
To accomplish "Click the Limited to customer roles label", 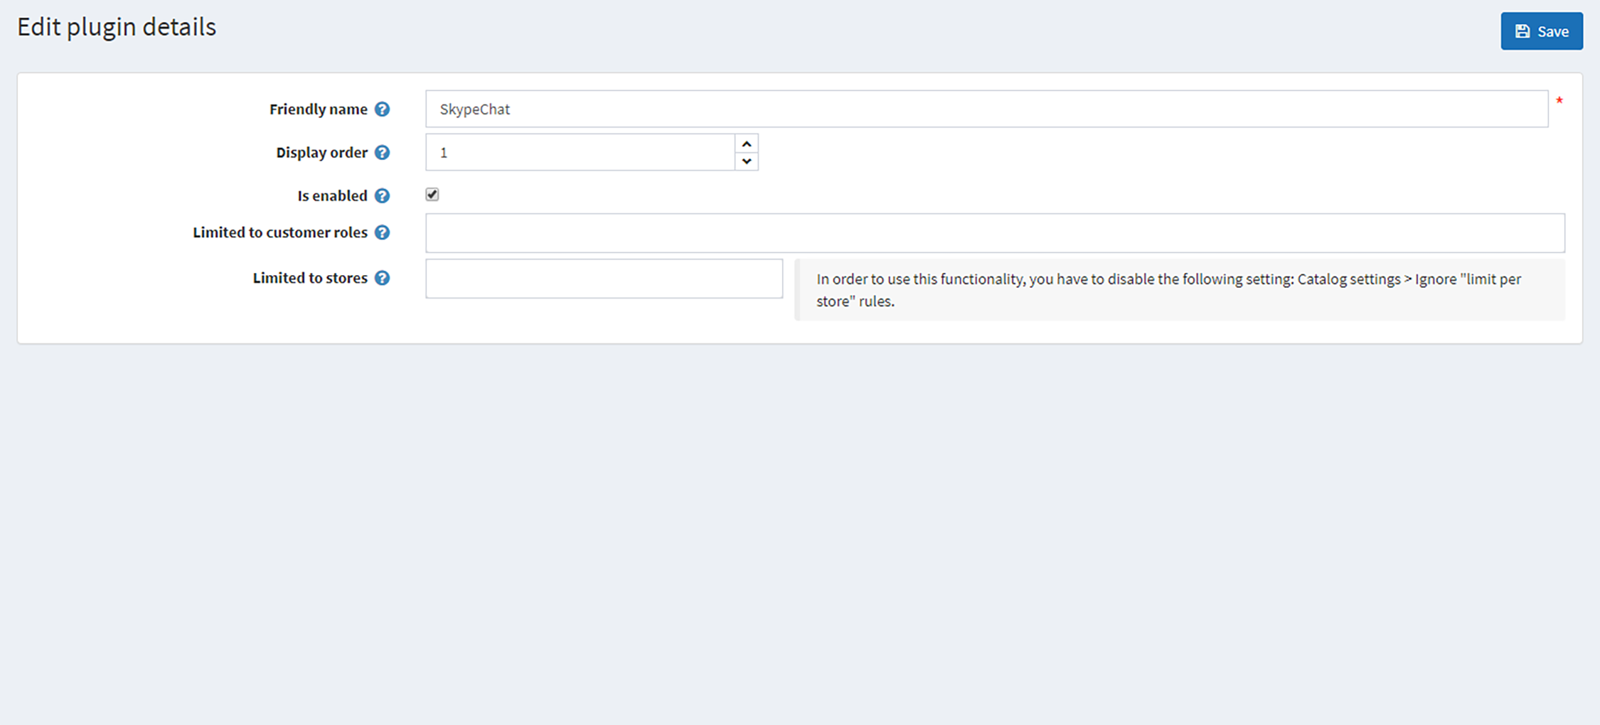I will [280, 232].
